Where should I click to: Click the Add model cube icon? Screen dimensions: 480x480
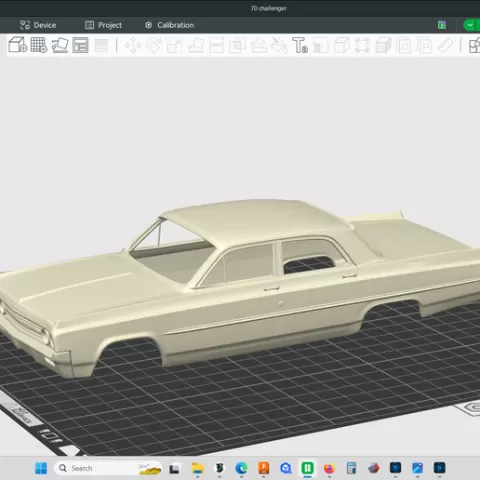(17, 45)
